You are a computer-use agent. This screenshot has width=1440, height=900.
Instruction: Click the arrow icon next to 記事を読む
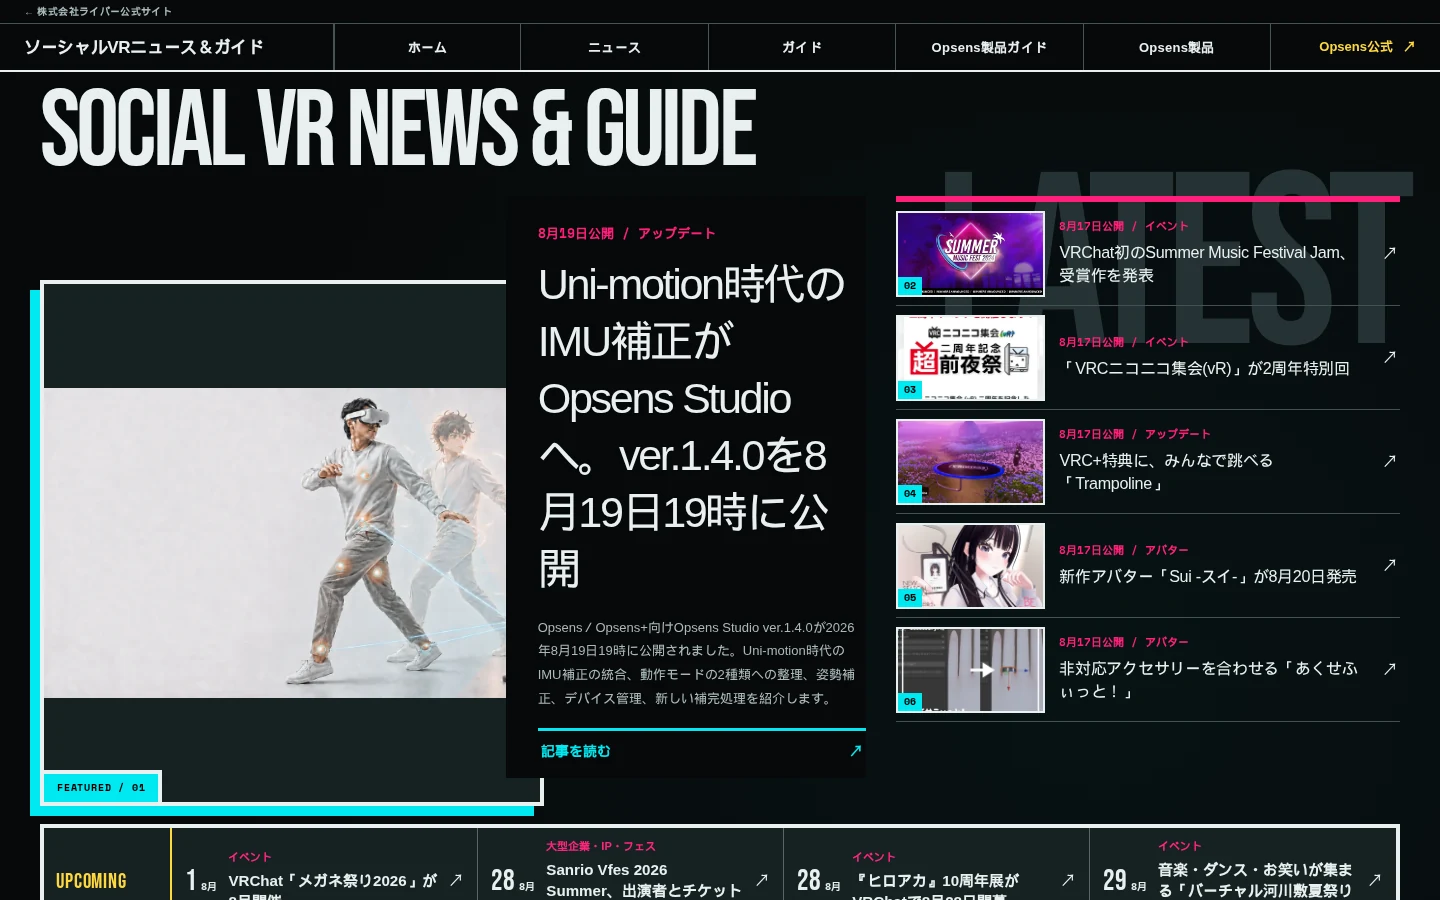856,750
